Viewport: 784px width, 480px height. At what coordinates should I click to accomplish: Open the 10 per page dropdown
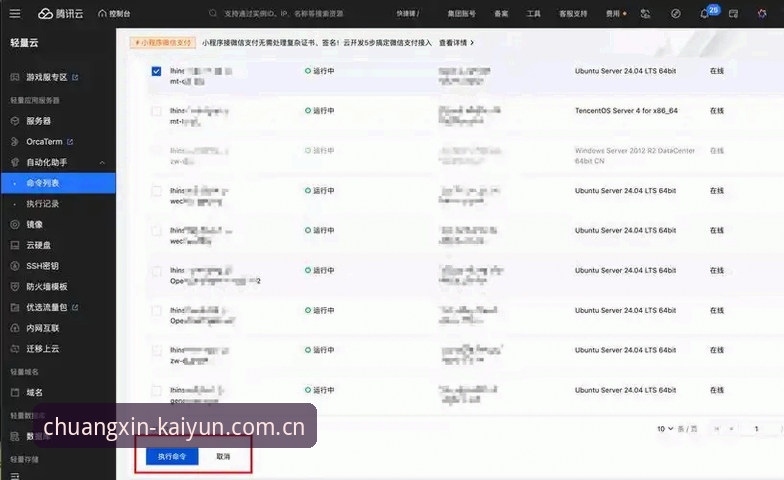coord(665,429)
